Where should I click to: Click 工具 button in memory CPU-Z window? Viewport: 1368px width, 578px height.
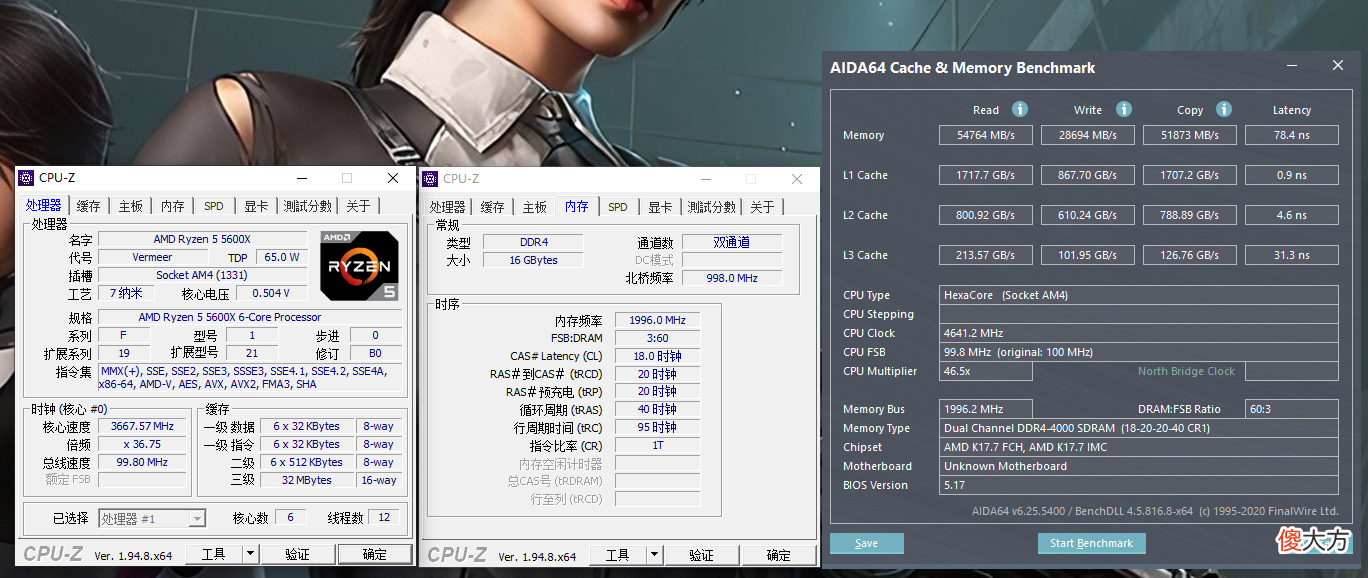[617, 555]
